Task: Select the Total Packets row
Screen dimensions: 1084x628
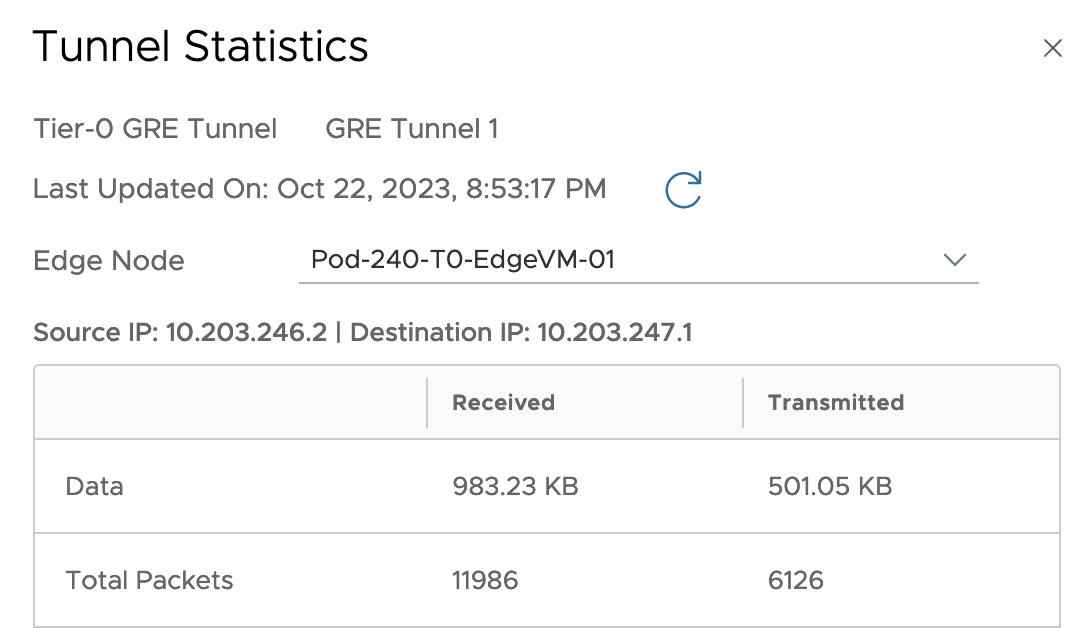Action: (150, 580)
